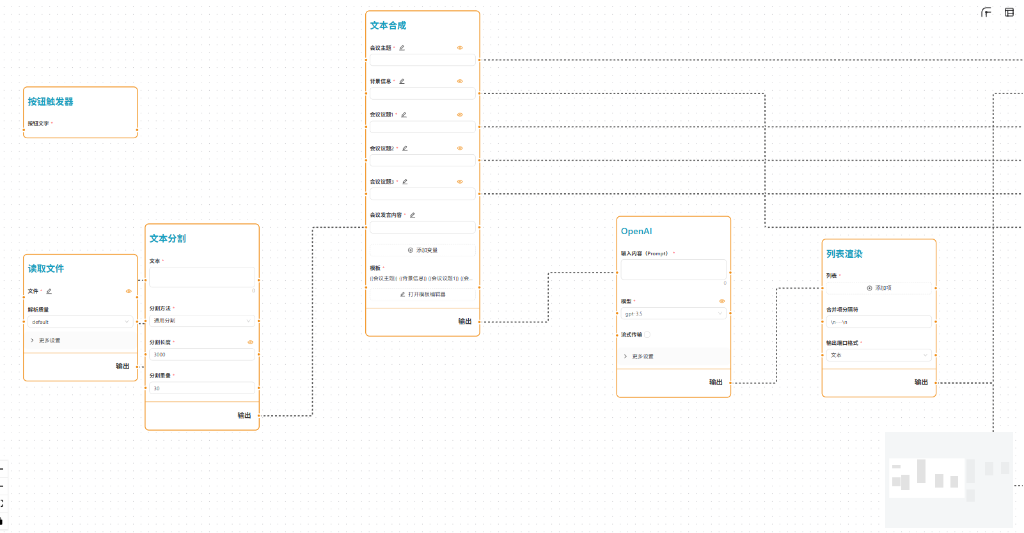Toggle visibility eye for 分割长度 field
Viewport: 1024px width, 533px height.
(250, 342)
